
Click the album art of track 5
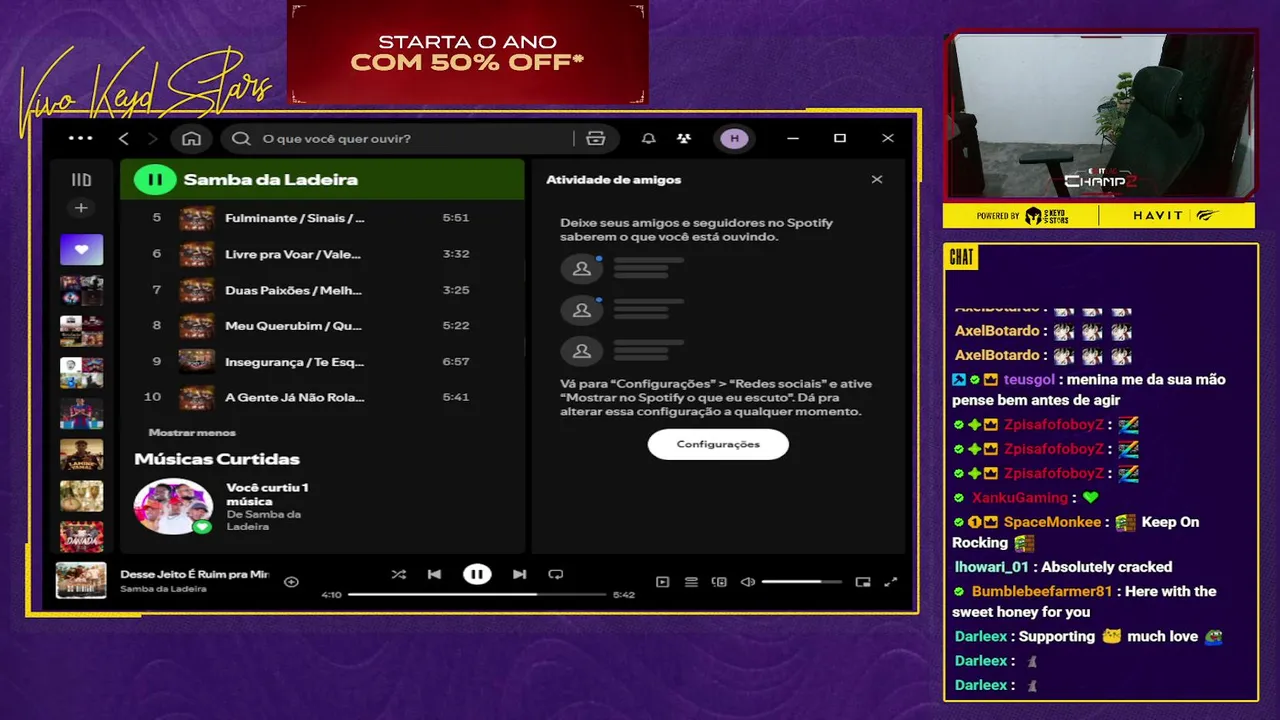tap(196, 218)
